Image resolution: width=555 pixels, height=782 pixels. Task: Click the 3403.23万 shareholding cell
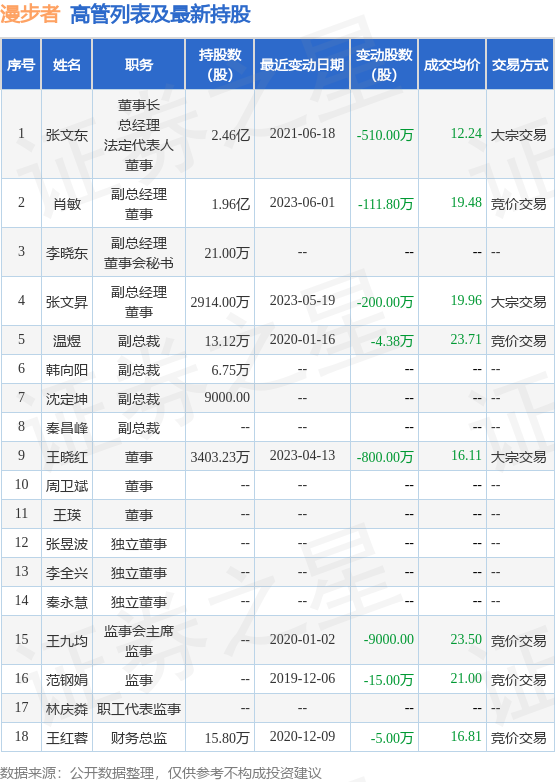coord(220,456)
